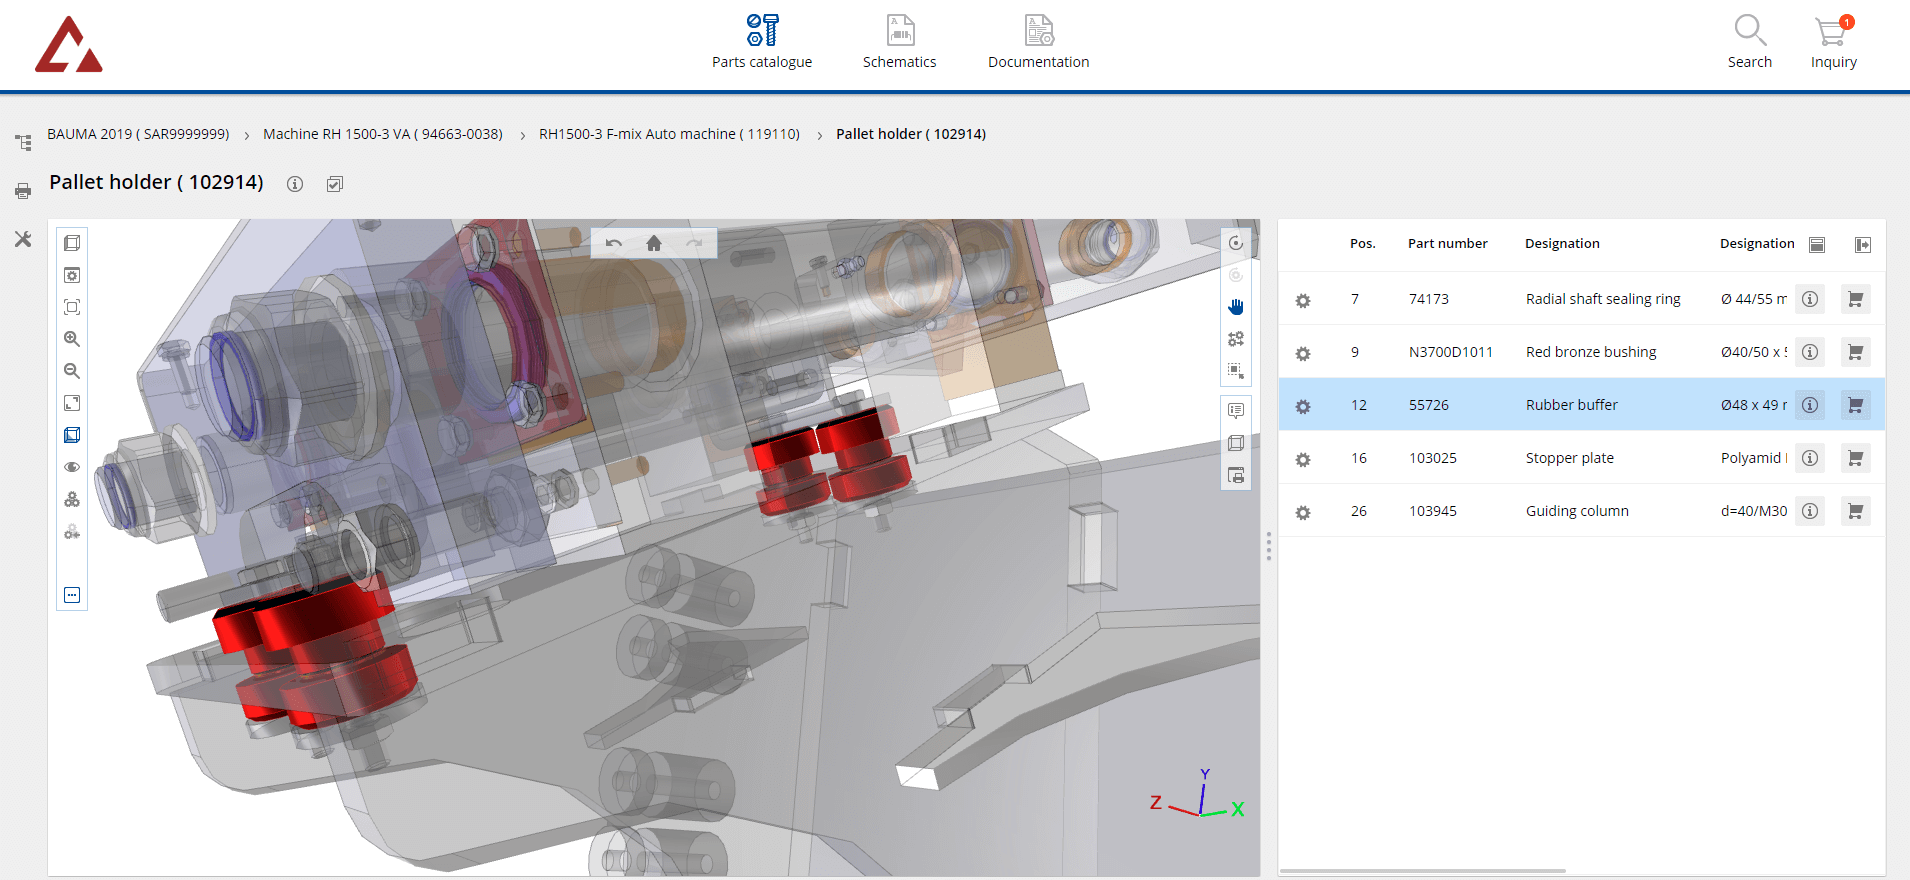Viewport: 1910px width, 880px height.
Task: Toggle the checkbox icon beside Pallet holder title
Action: [335, 184]
